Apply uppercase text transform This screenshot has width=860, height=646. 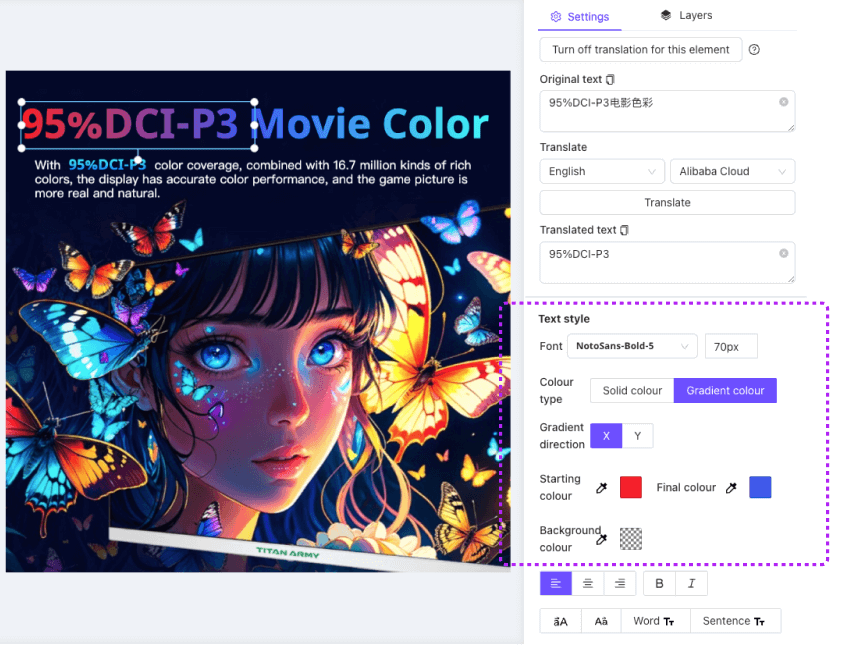(x=561, y=621)
